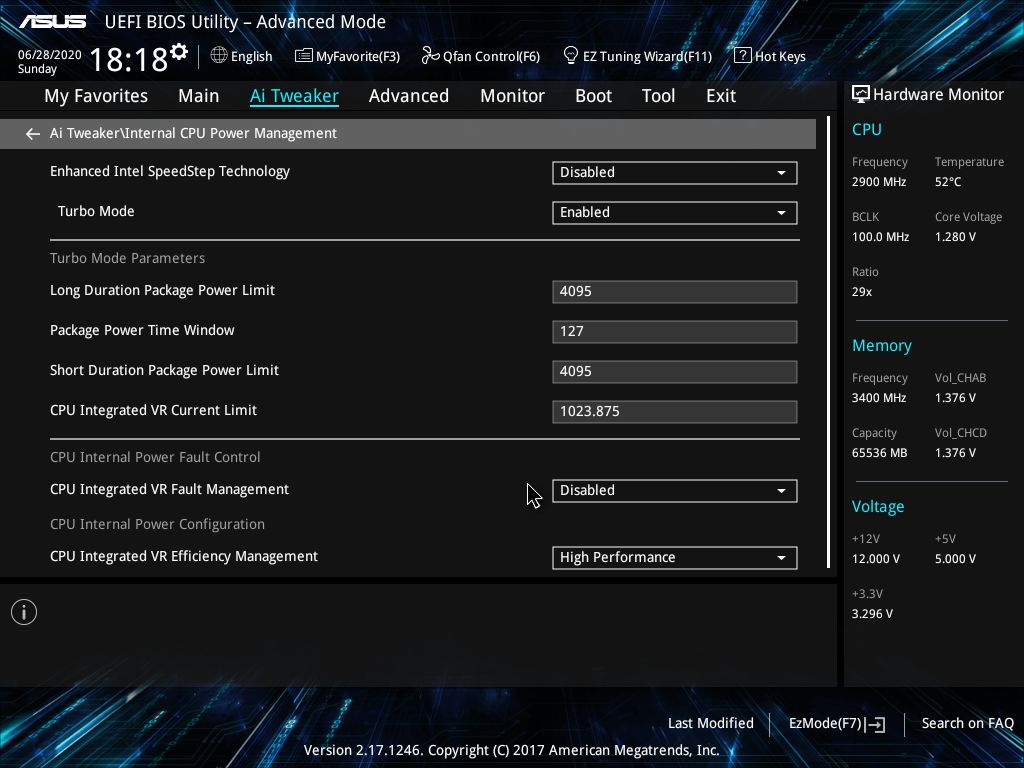1024x768 pixels.
Task: Click the CPU Integrated VR Fault Management label
Action: click(169, 490)
